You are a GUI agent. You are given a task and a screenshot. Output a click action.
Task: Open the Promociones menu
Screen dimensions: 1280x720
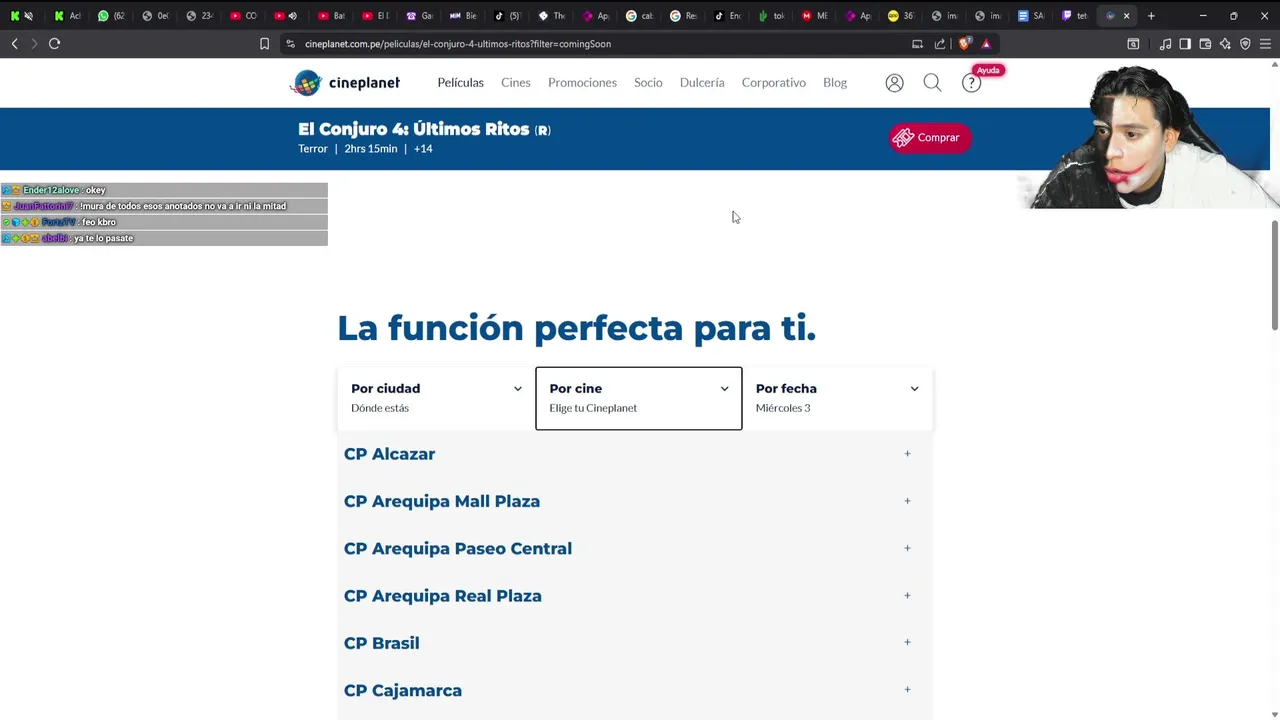click(x=582, y=83)
